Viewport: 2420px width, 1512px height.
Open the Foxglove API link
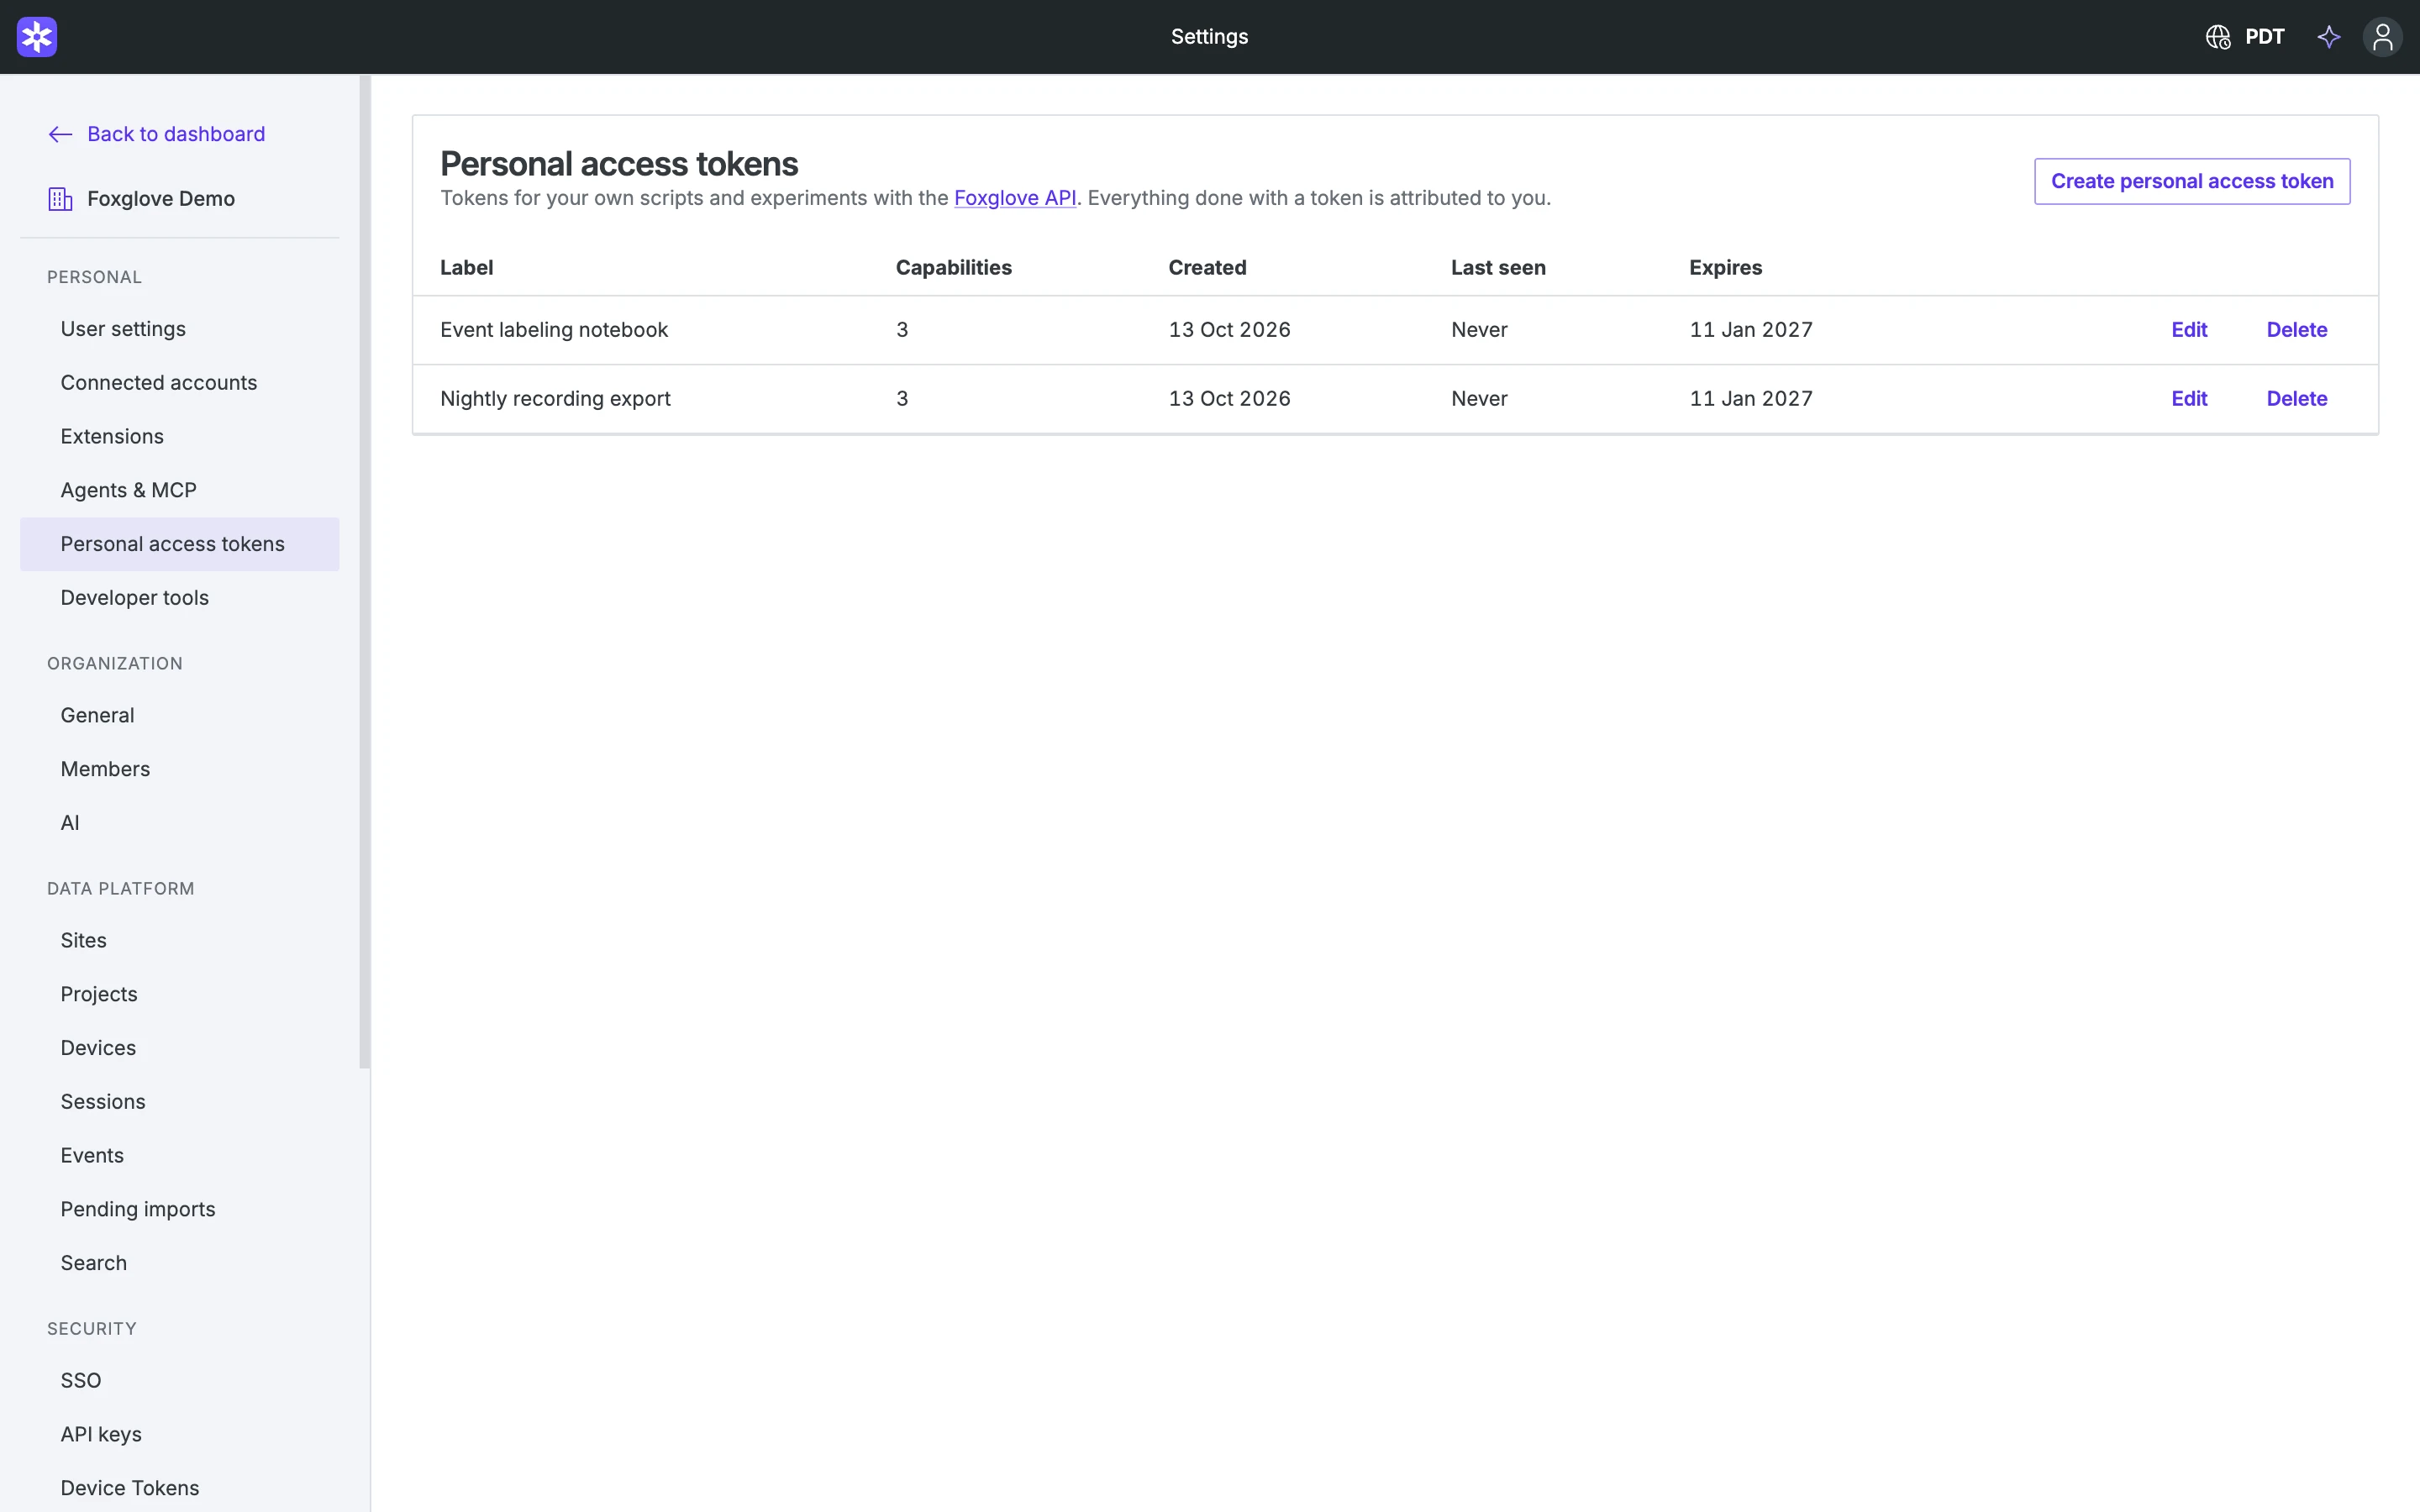(1015, 198)
